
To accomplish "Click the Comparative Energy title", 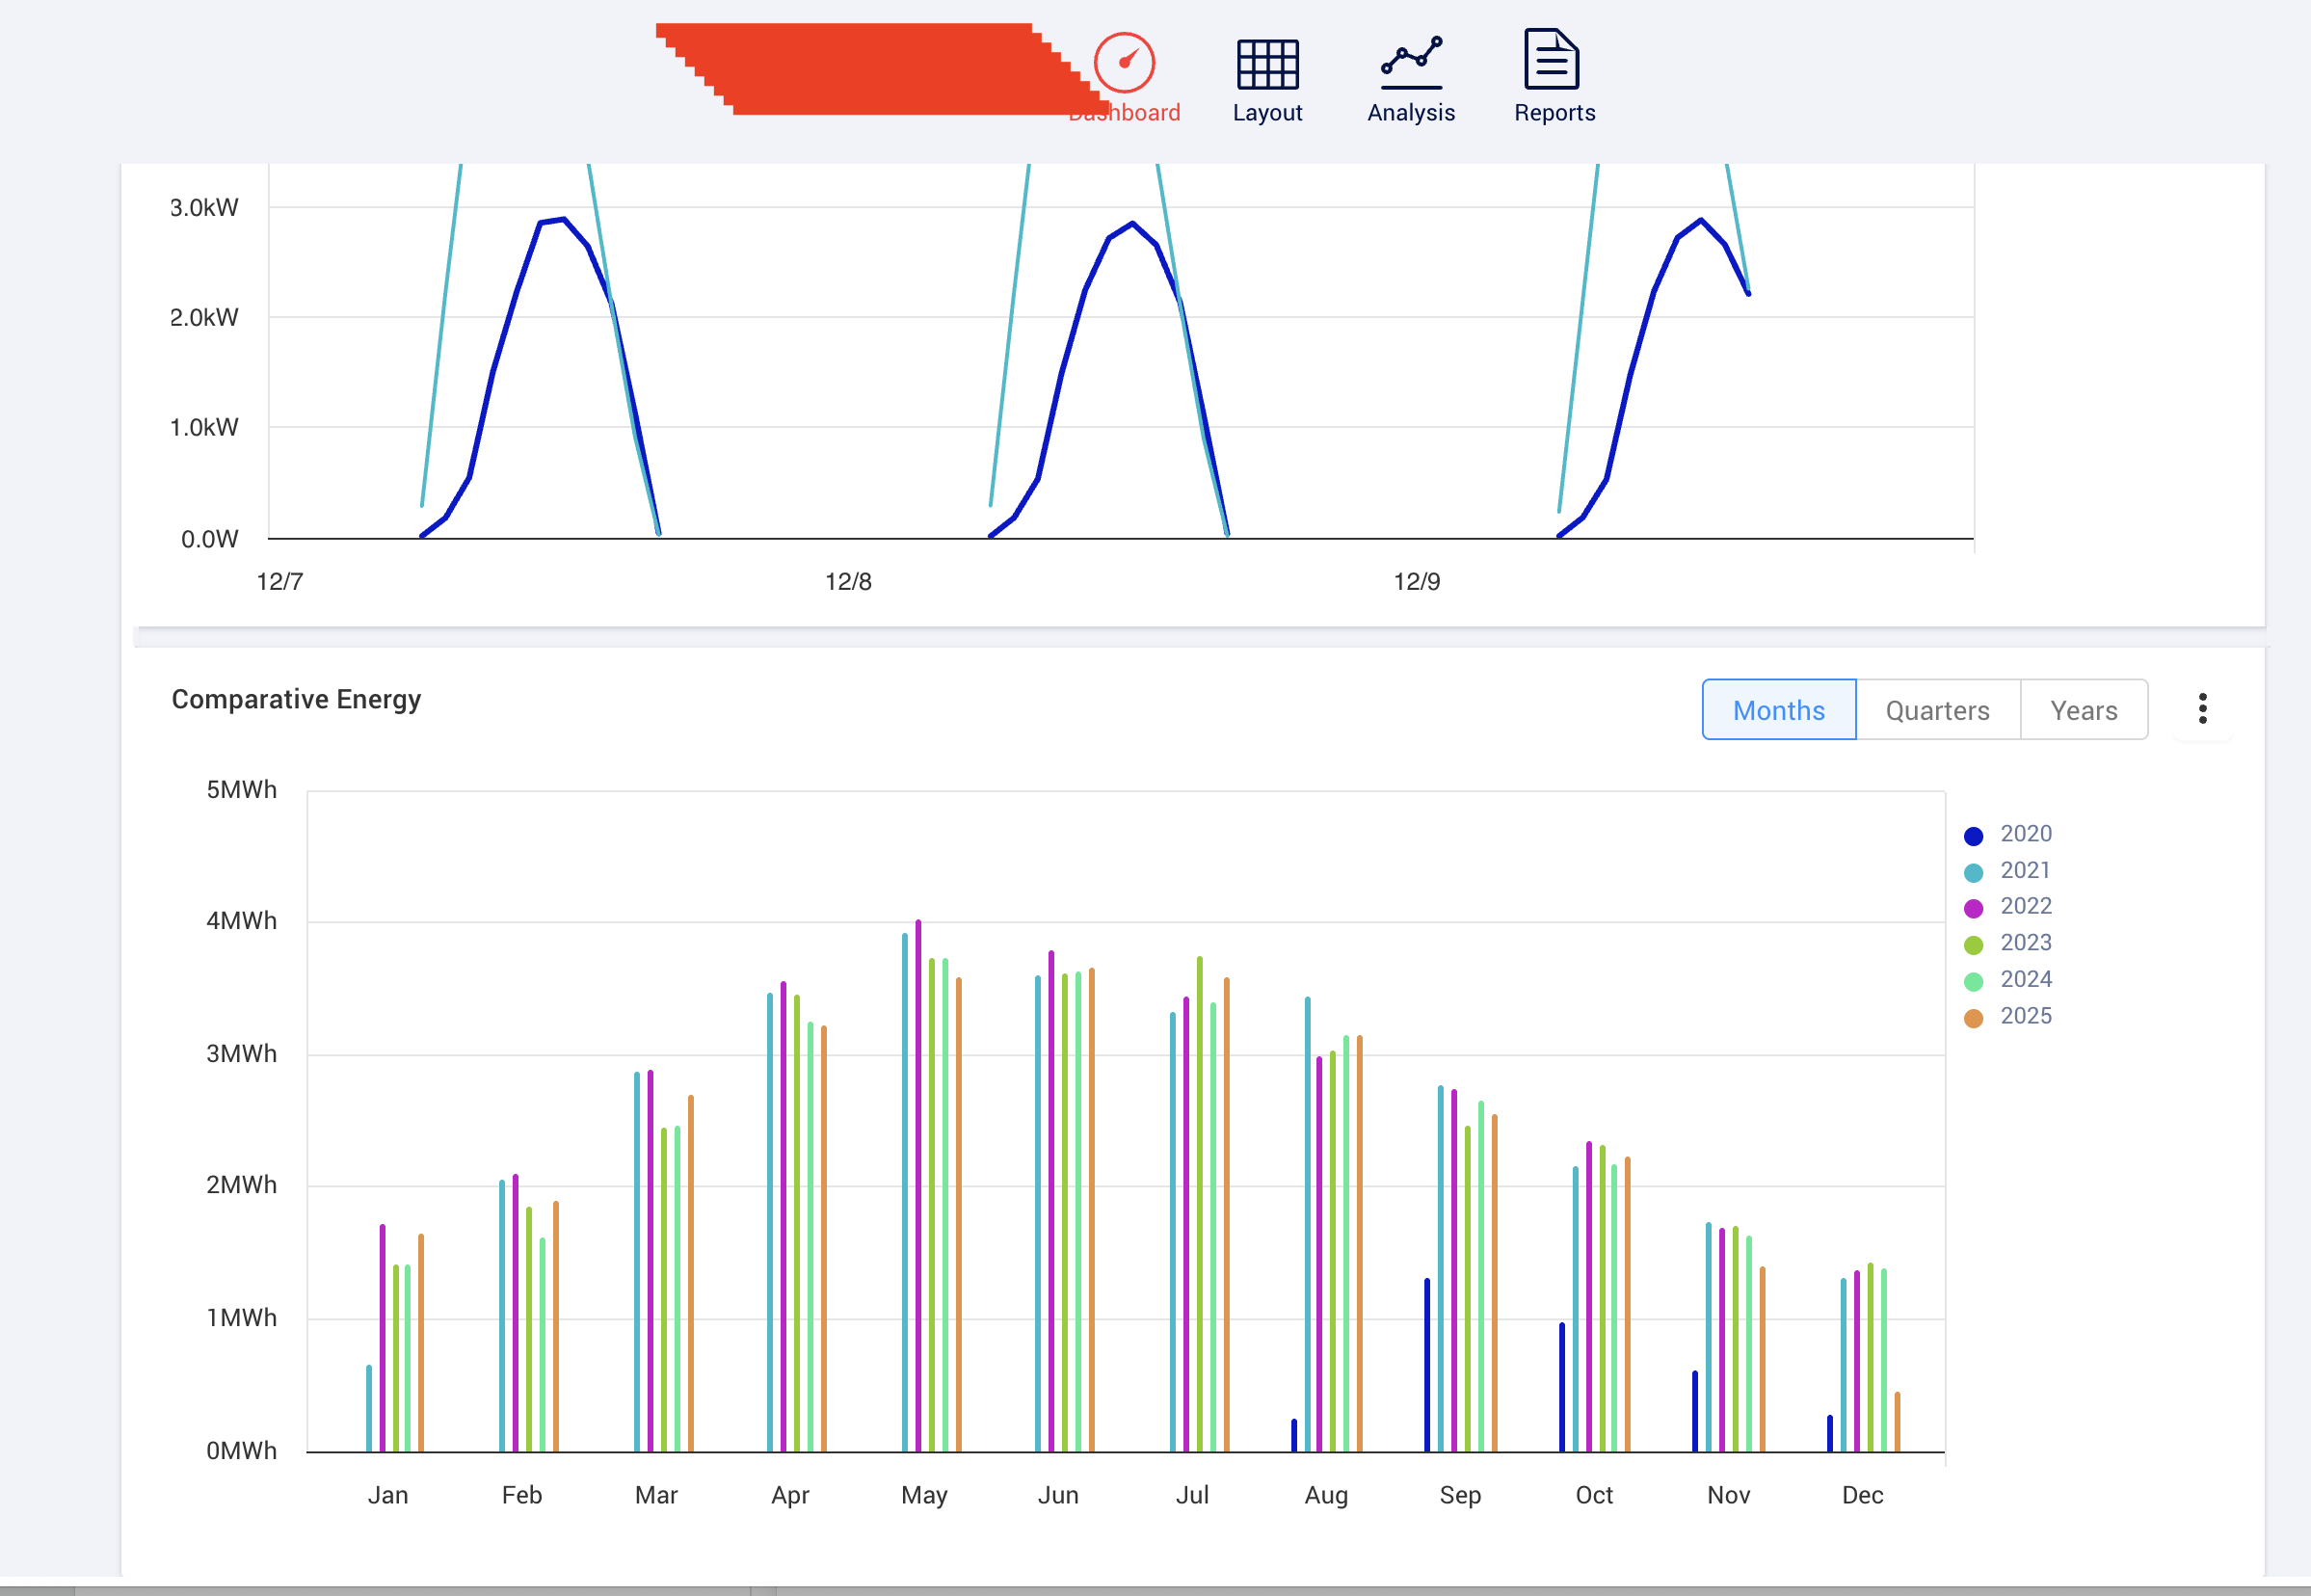I will (x=296, y=699).
